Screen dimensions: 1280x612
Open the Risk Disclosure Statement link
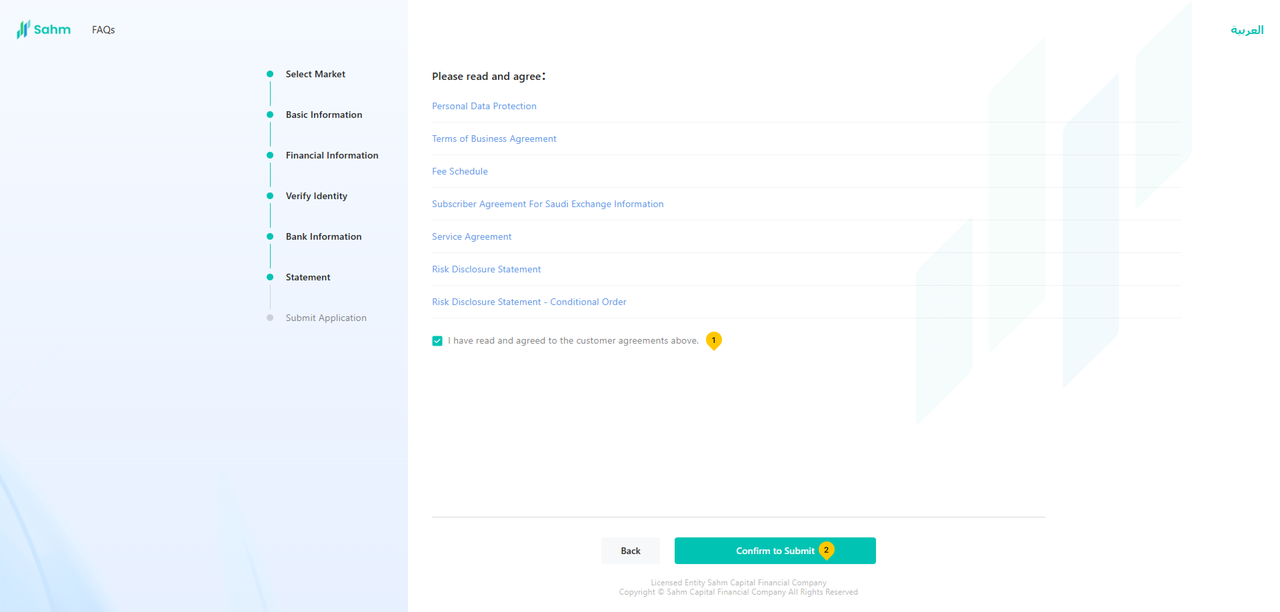pos(486,269)
